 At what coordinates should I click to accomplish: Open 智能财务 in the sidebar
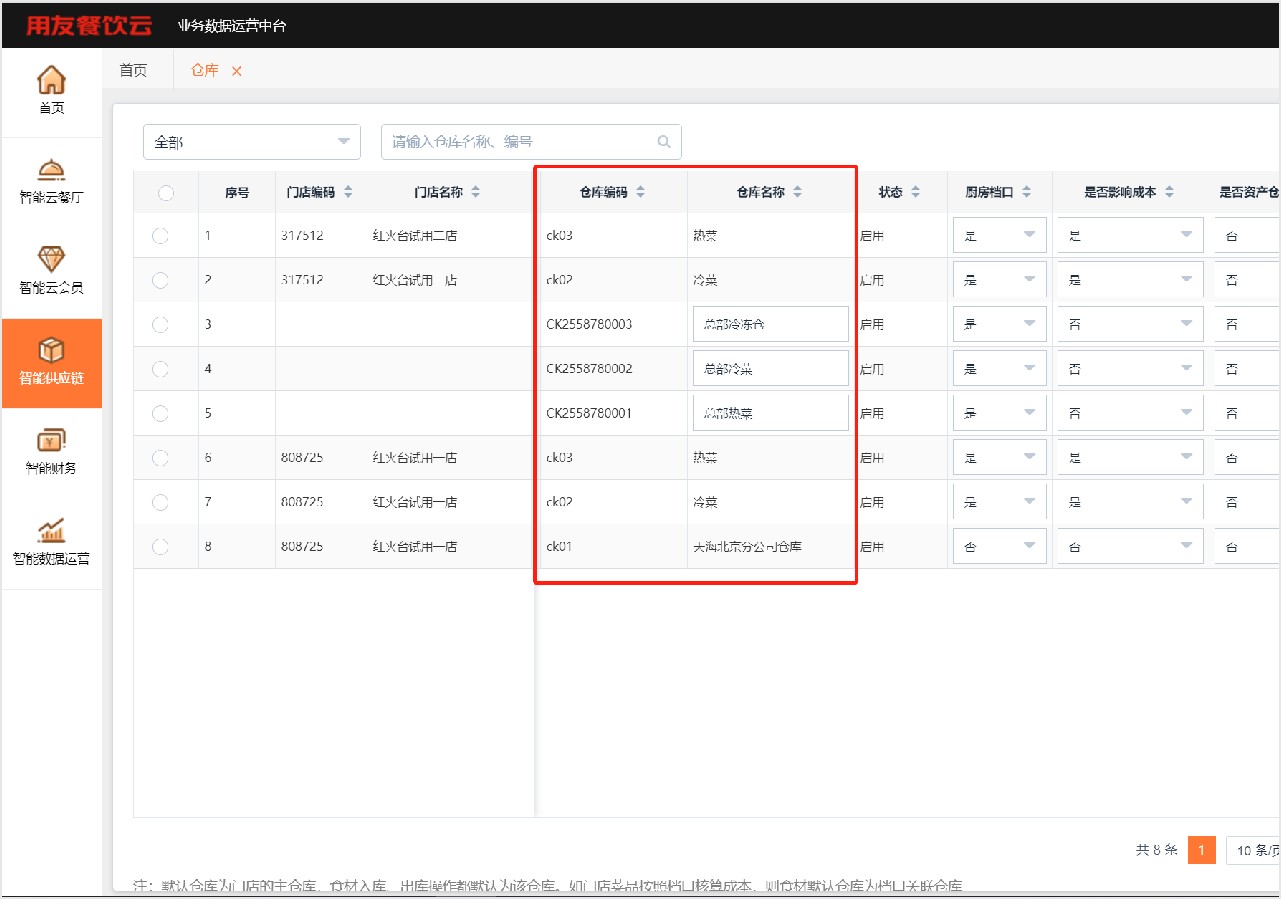(51, 442)
